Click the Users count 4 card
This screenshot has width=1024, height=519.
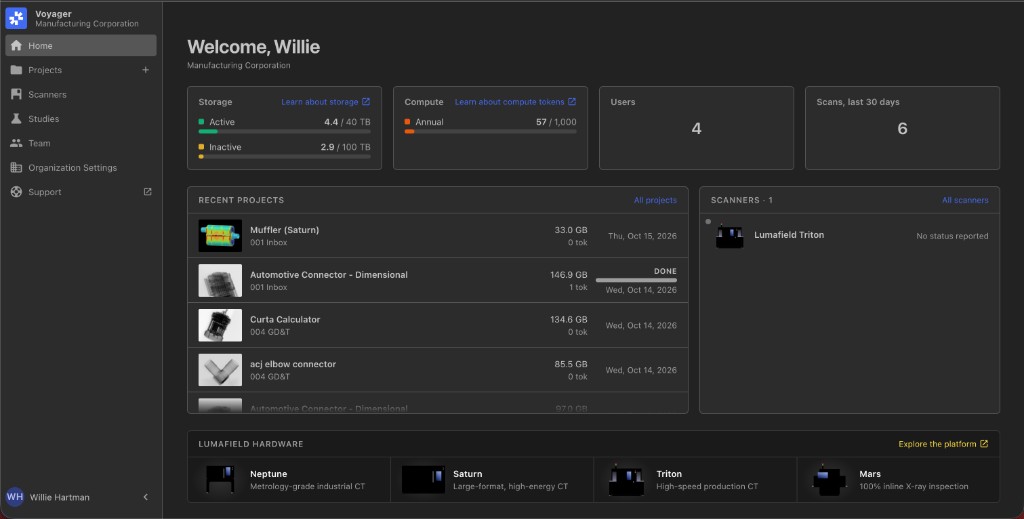(x=696, y=128)
